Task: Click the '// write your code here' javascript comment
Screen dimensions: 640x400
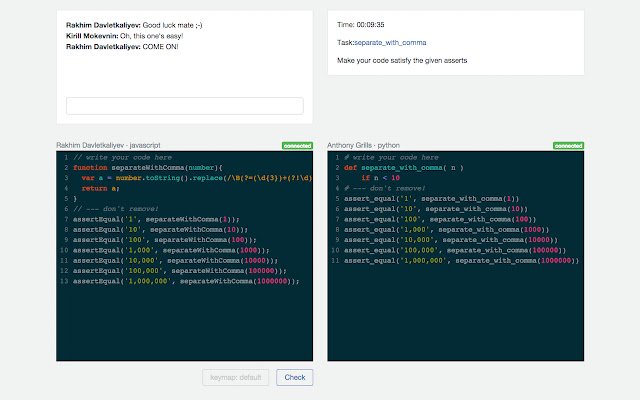Action: (x=122, y=158)
